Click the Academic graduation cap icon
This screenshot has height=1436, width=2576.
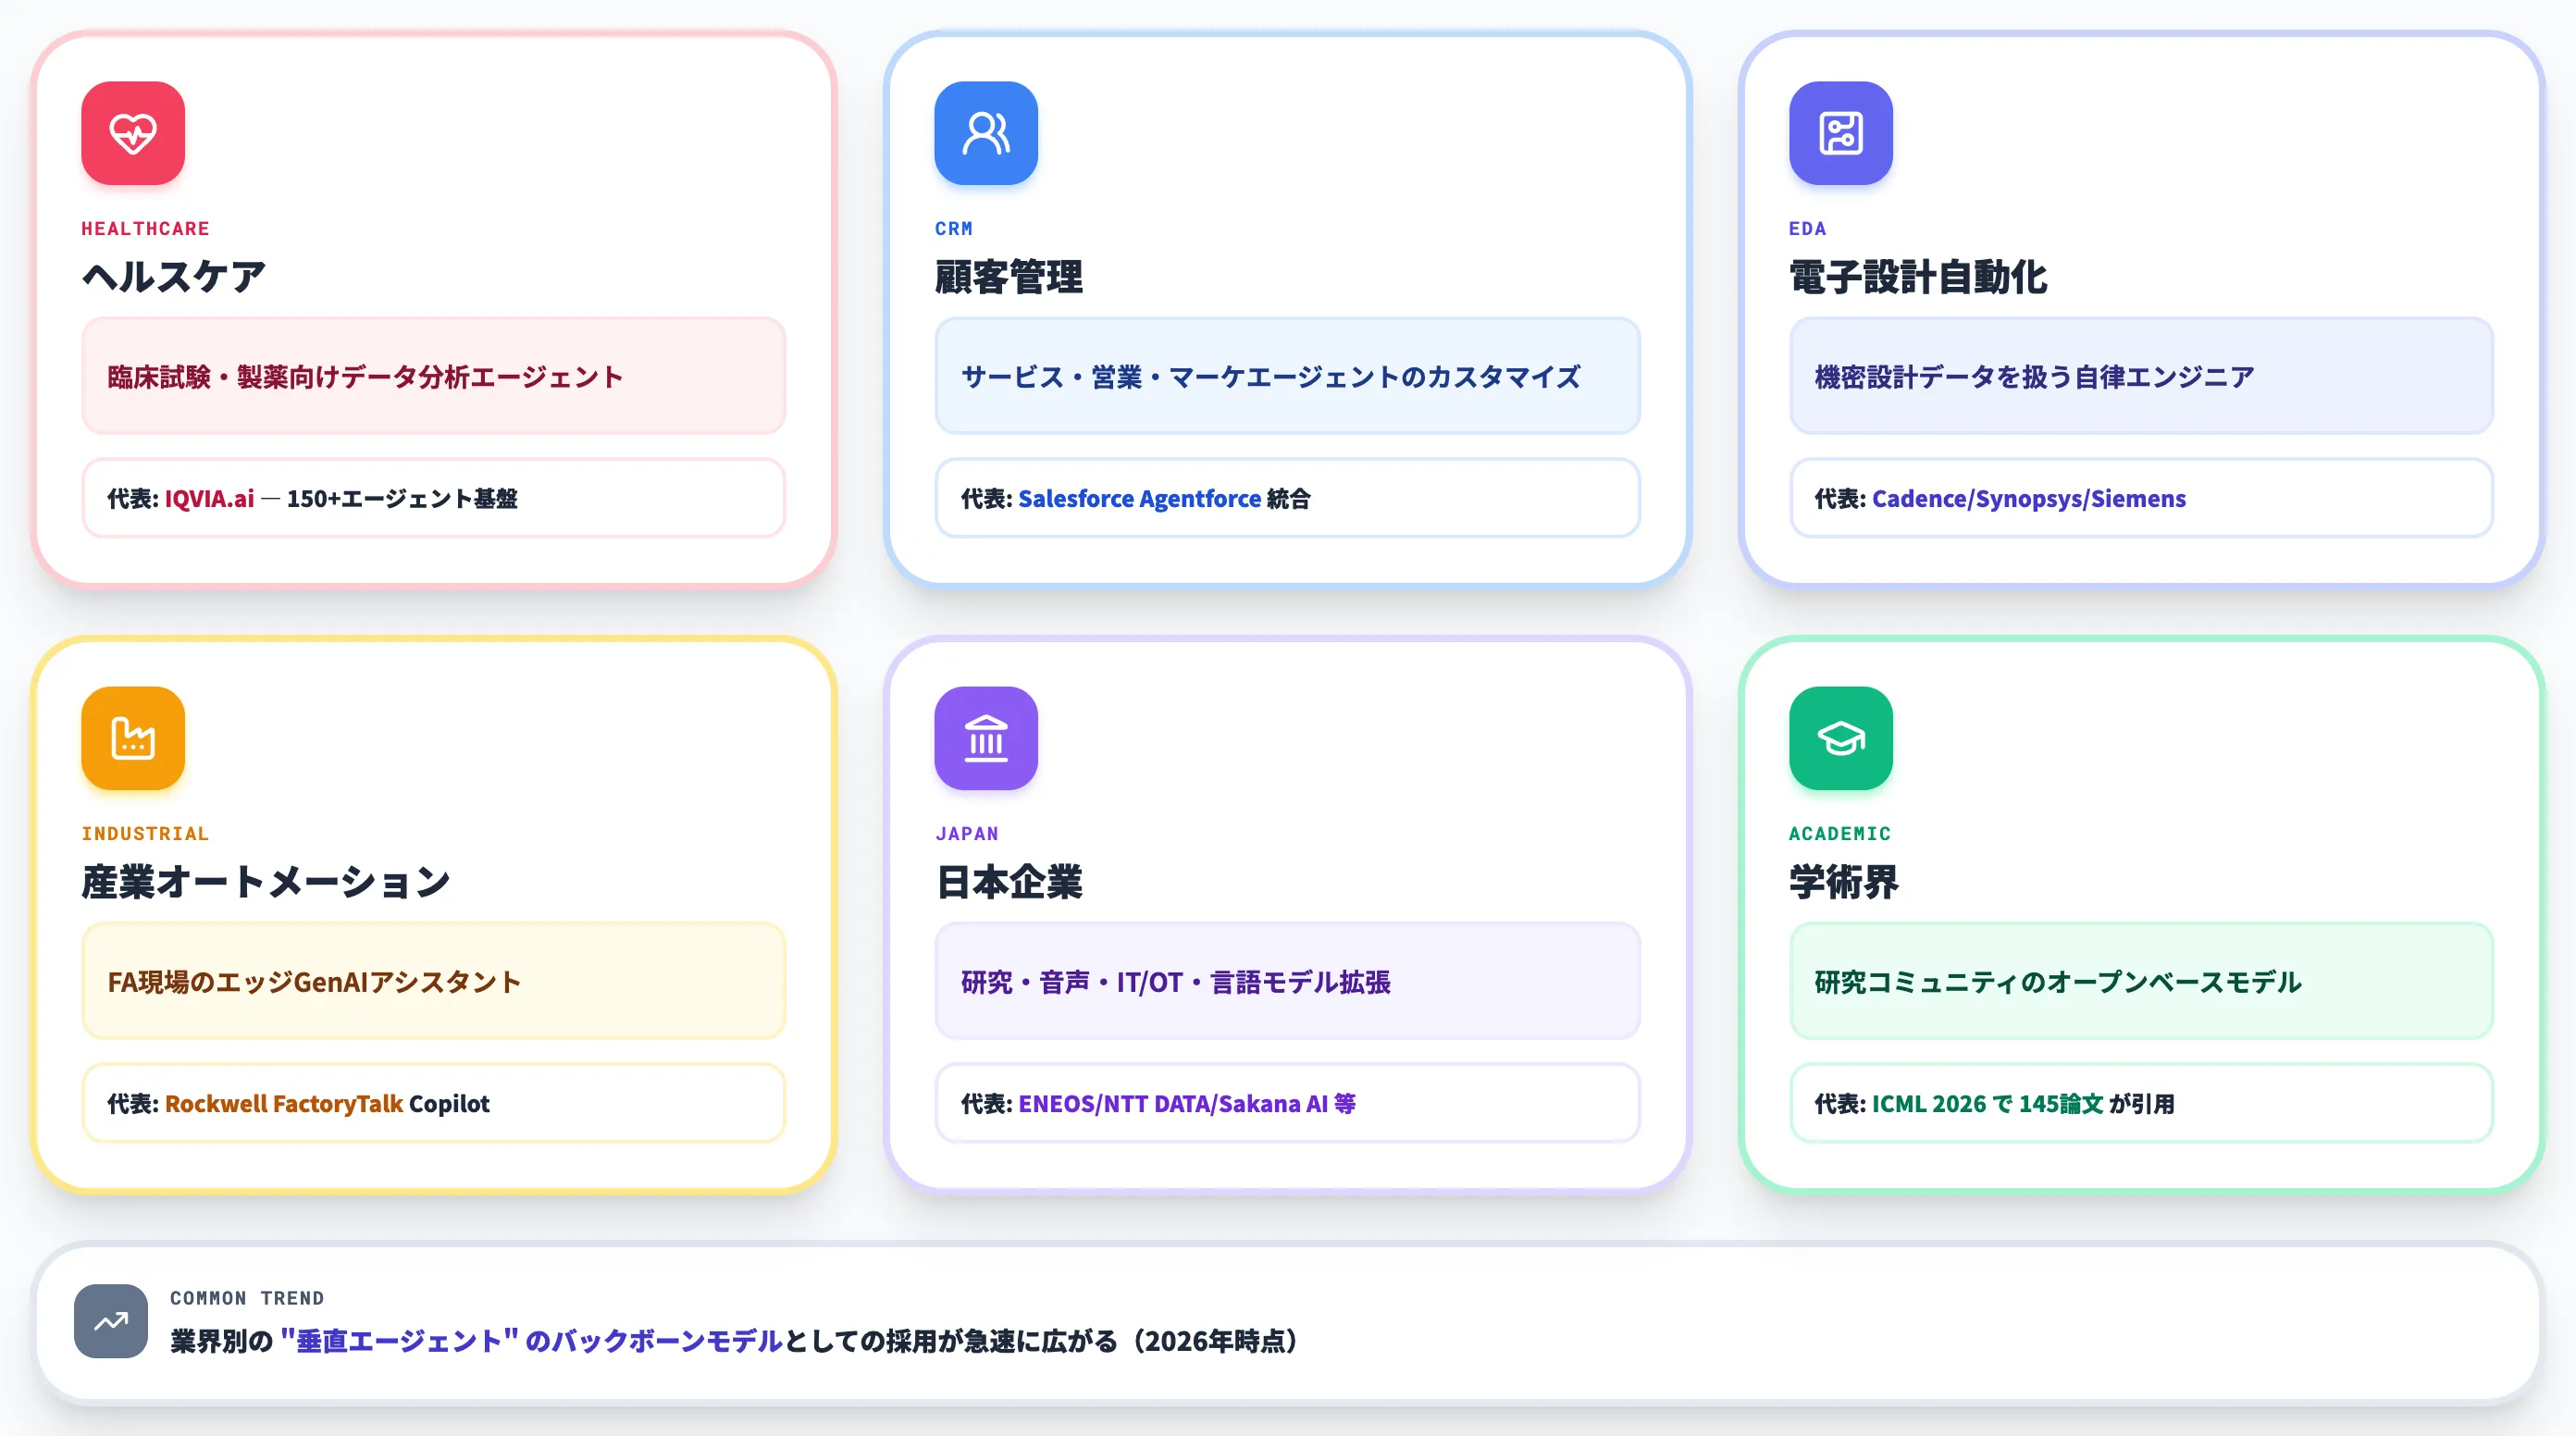(x=1840, y=738)
